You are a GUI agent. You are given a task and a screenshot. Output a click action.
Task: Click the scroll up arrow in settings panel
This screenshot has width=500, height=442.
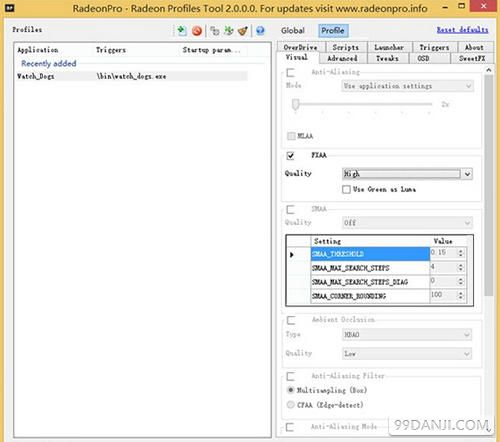489,70
